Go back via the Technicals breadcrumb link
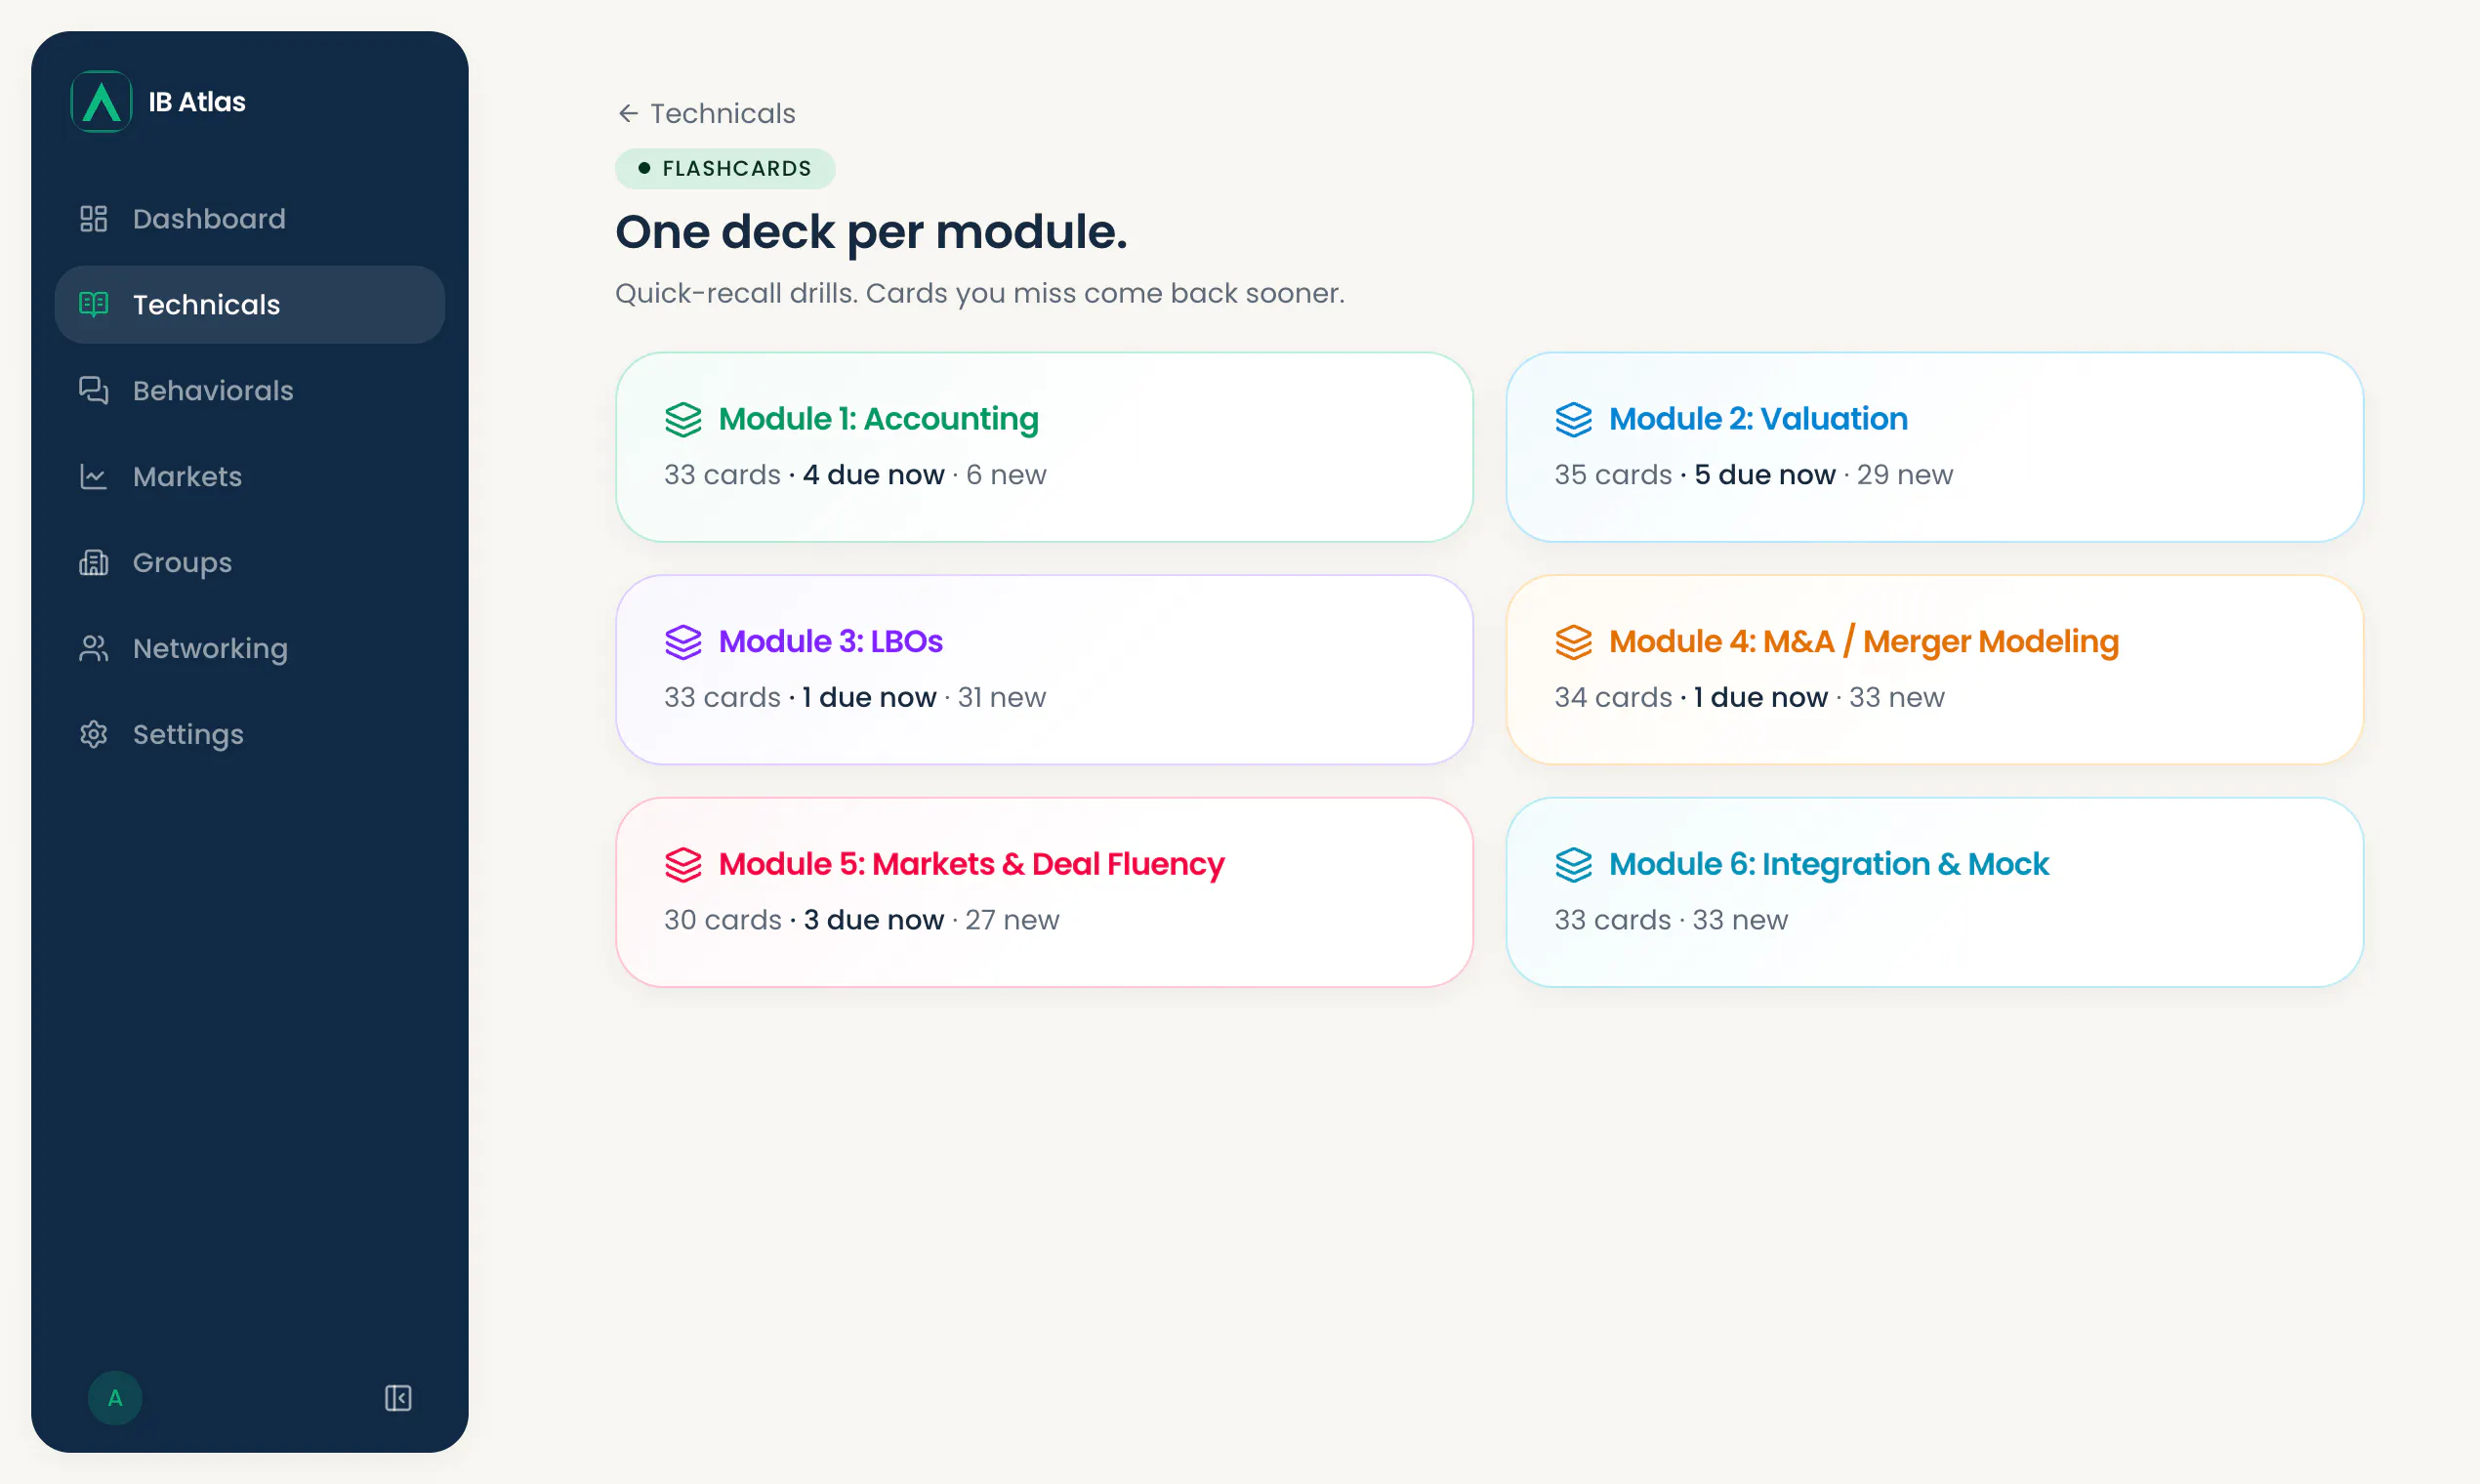Screen dimensions: 2480x1484 tap(706, 114)
